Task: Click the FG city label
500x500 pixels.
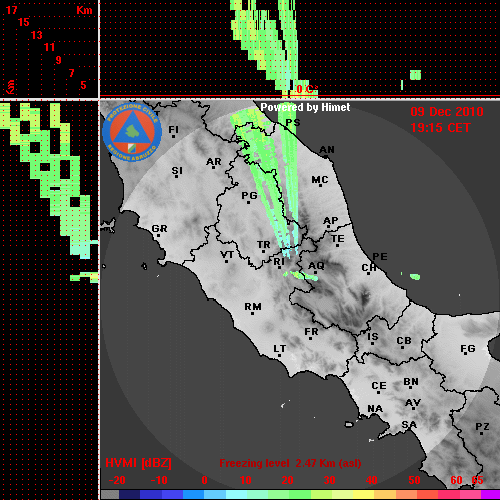Action: pos(468,349)
